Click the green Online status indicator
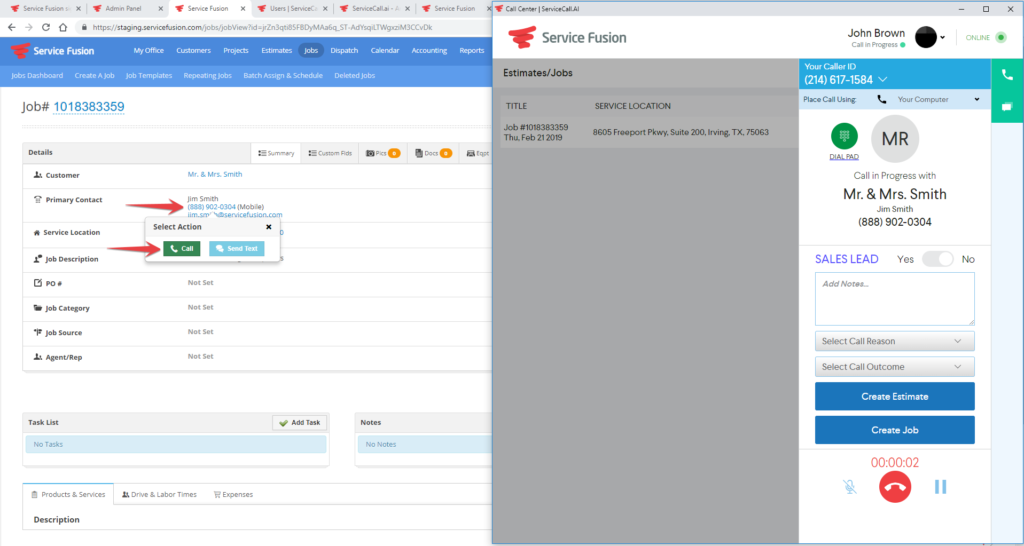This screenshot has width=1024, height=546. coord(1000,37)
